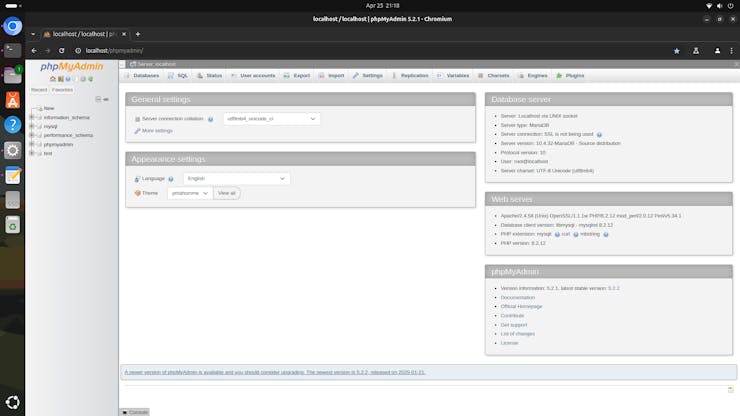Open help icon beside Language label
740x416 pixels.
click(171, 179)
